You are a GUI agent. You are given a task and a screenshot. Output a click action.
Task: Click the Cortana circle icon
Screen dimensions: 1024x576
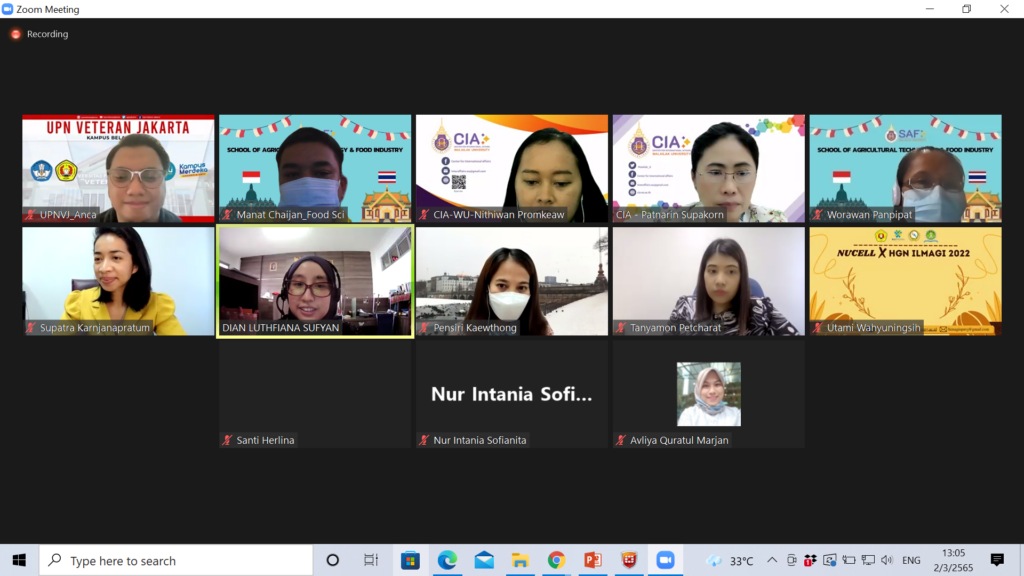pyautogui.click(x=333, y=560)
